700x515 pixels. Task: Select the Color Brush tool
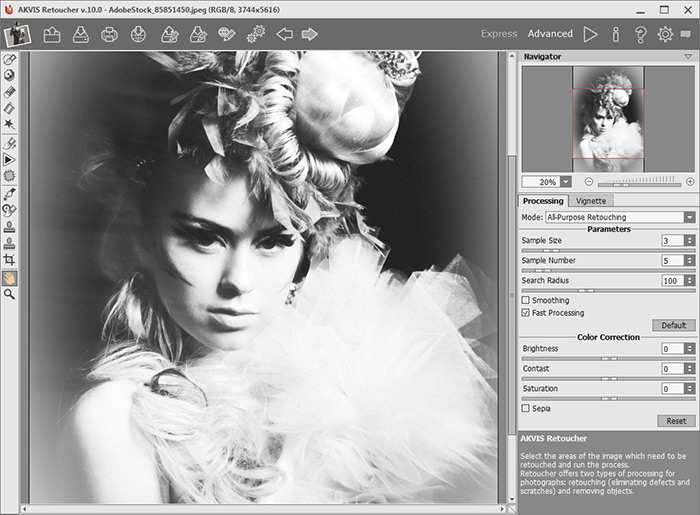pyautogui.click(x=9, y=194)
